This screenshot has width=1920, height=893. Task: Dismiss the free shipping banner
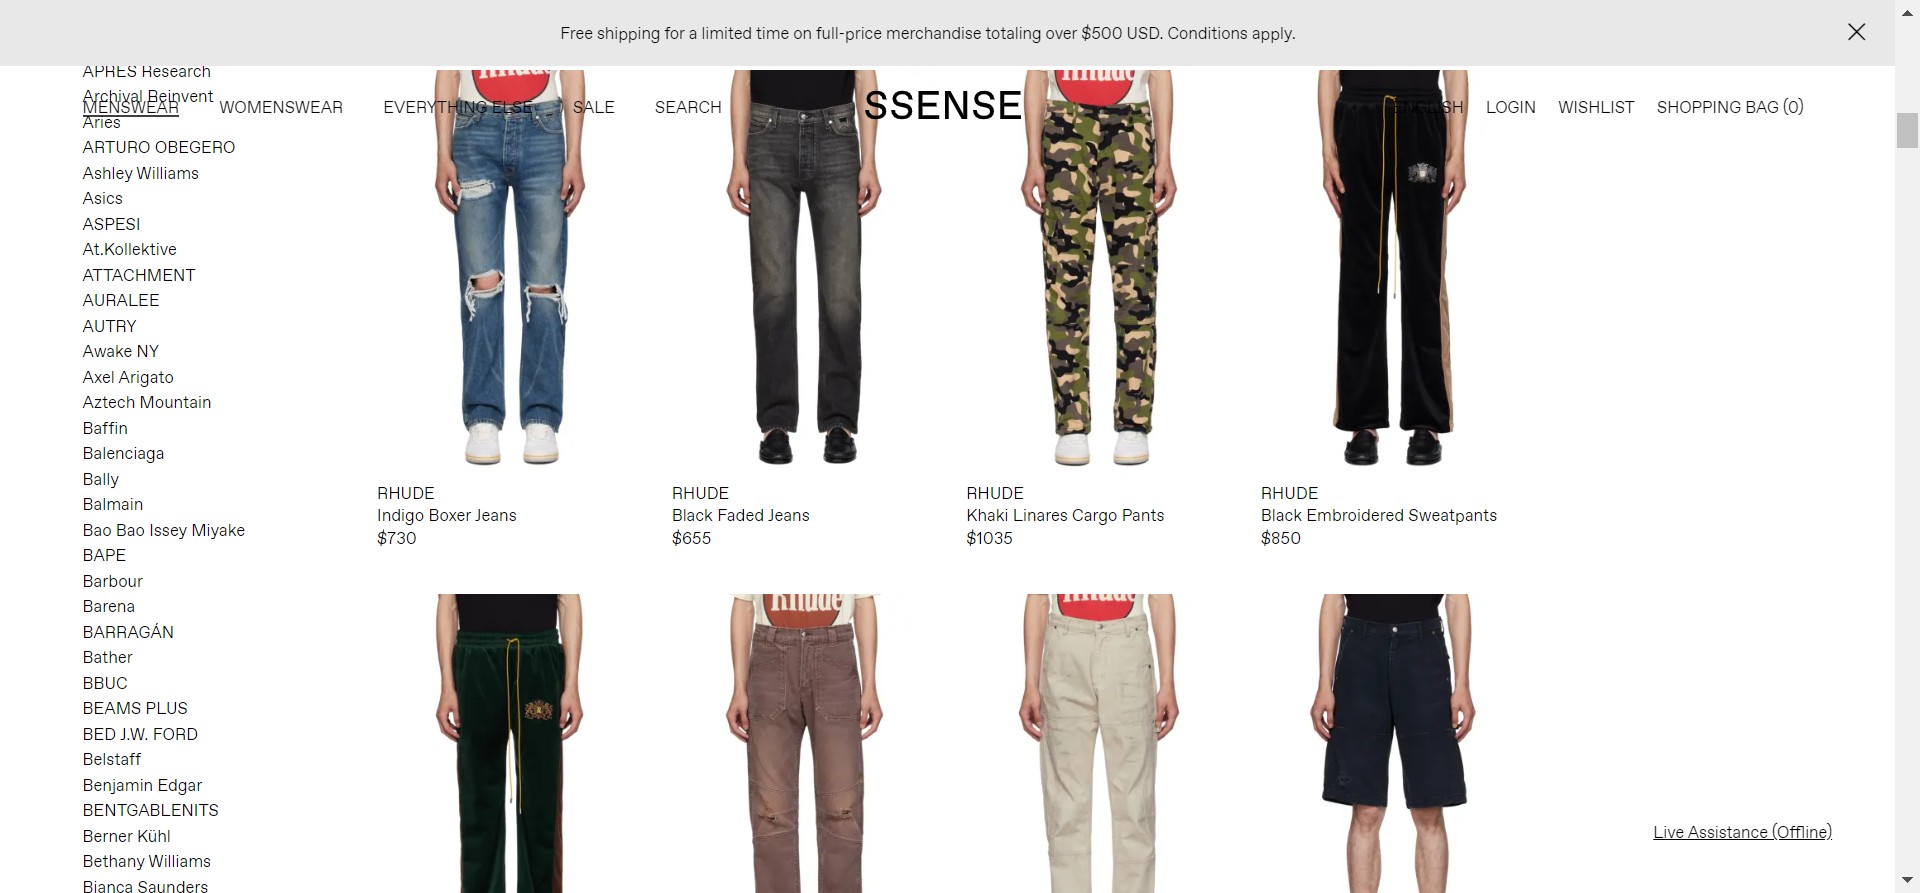(1856, 32)
